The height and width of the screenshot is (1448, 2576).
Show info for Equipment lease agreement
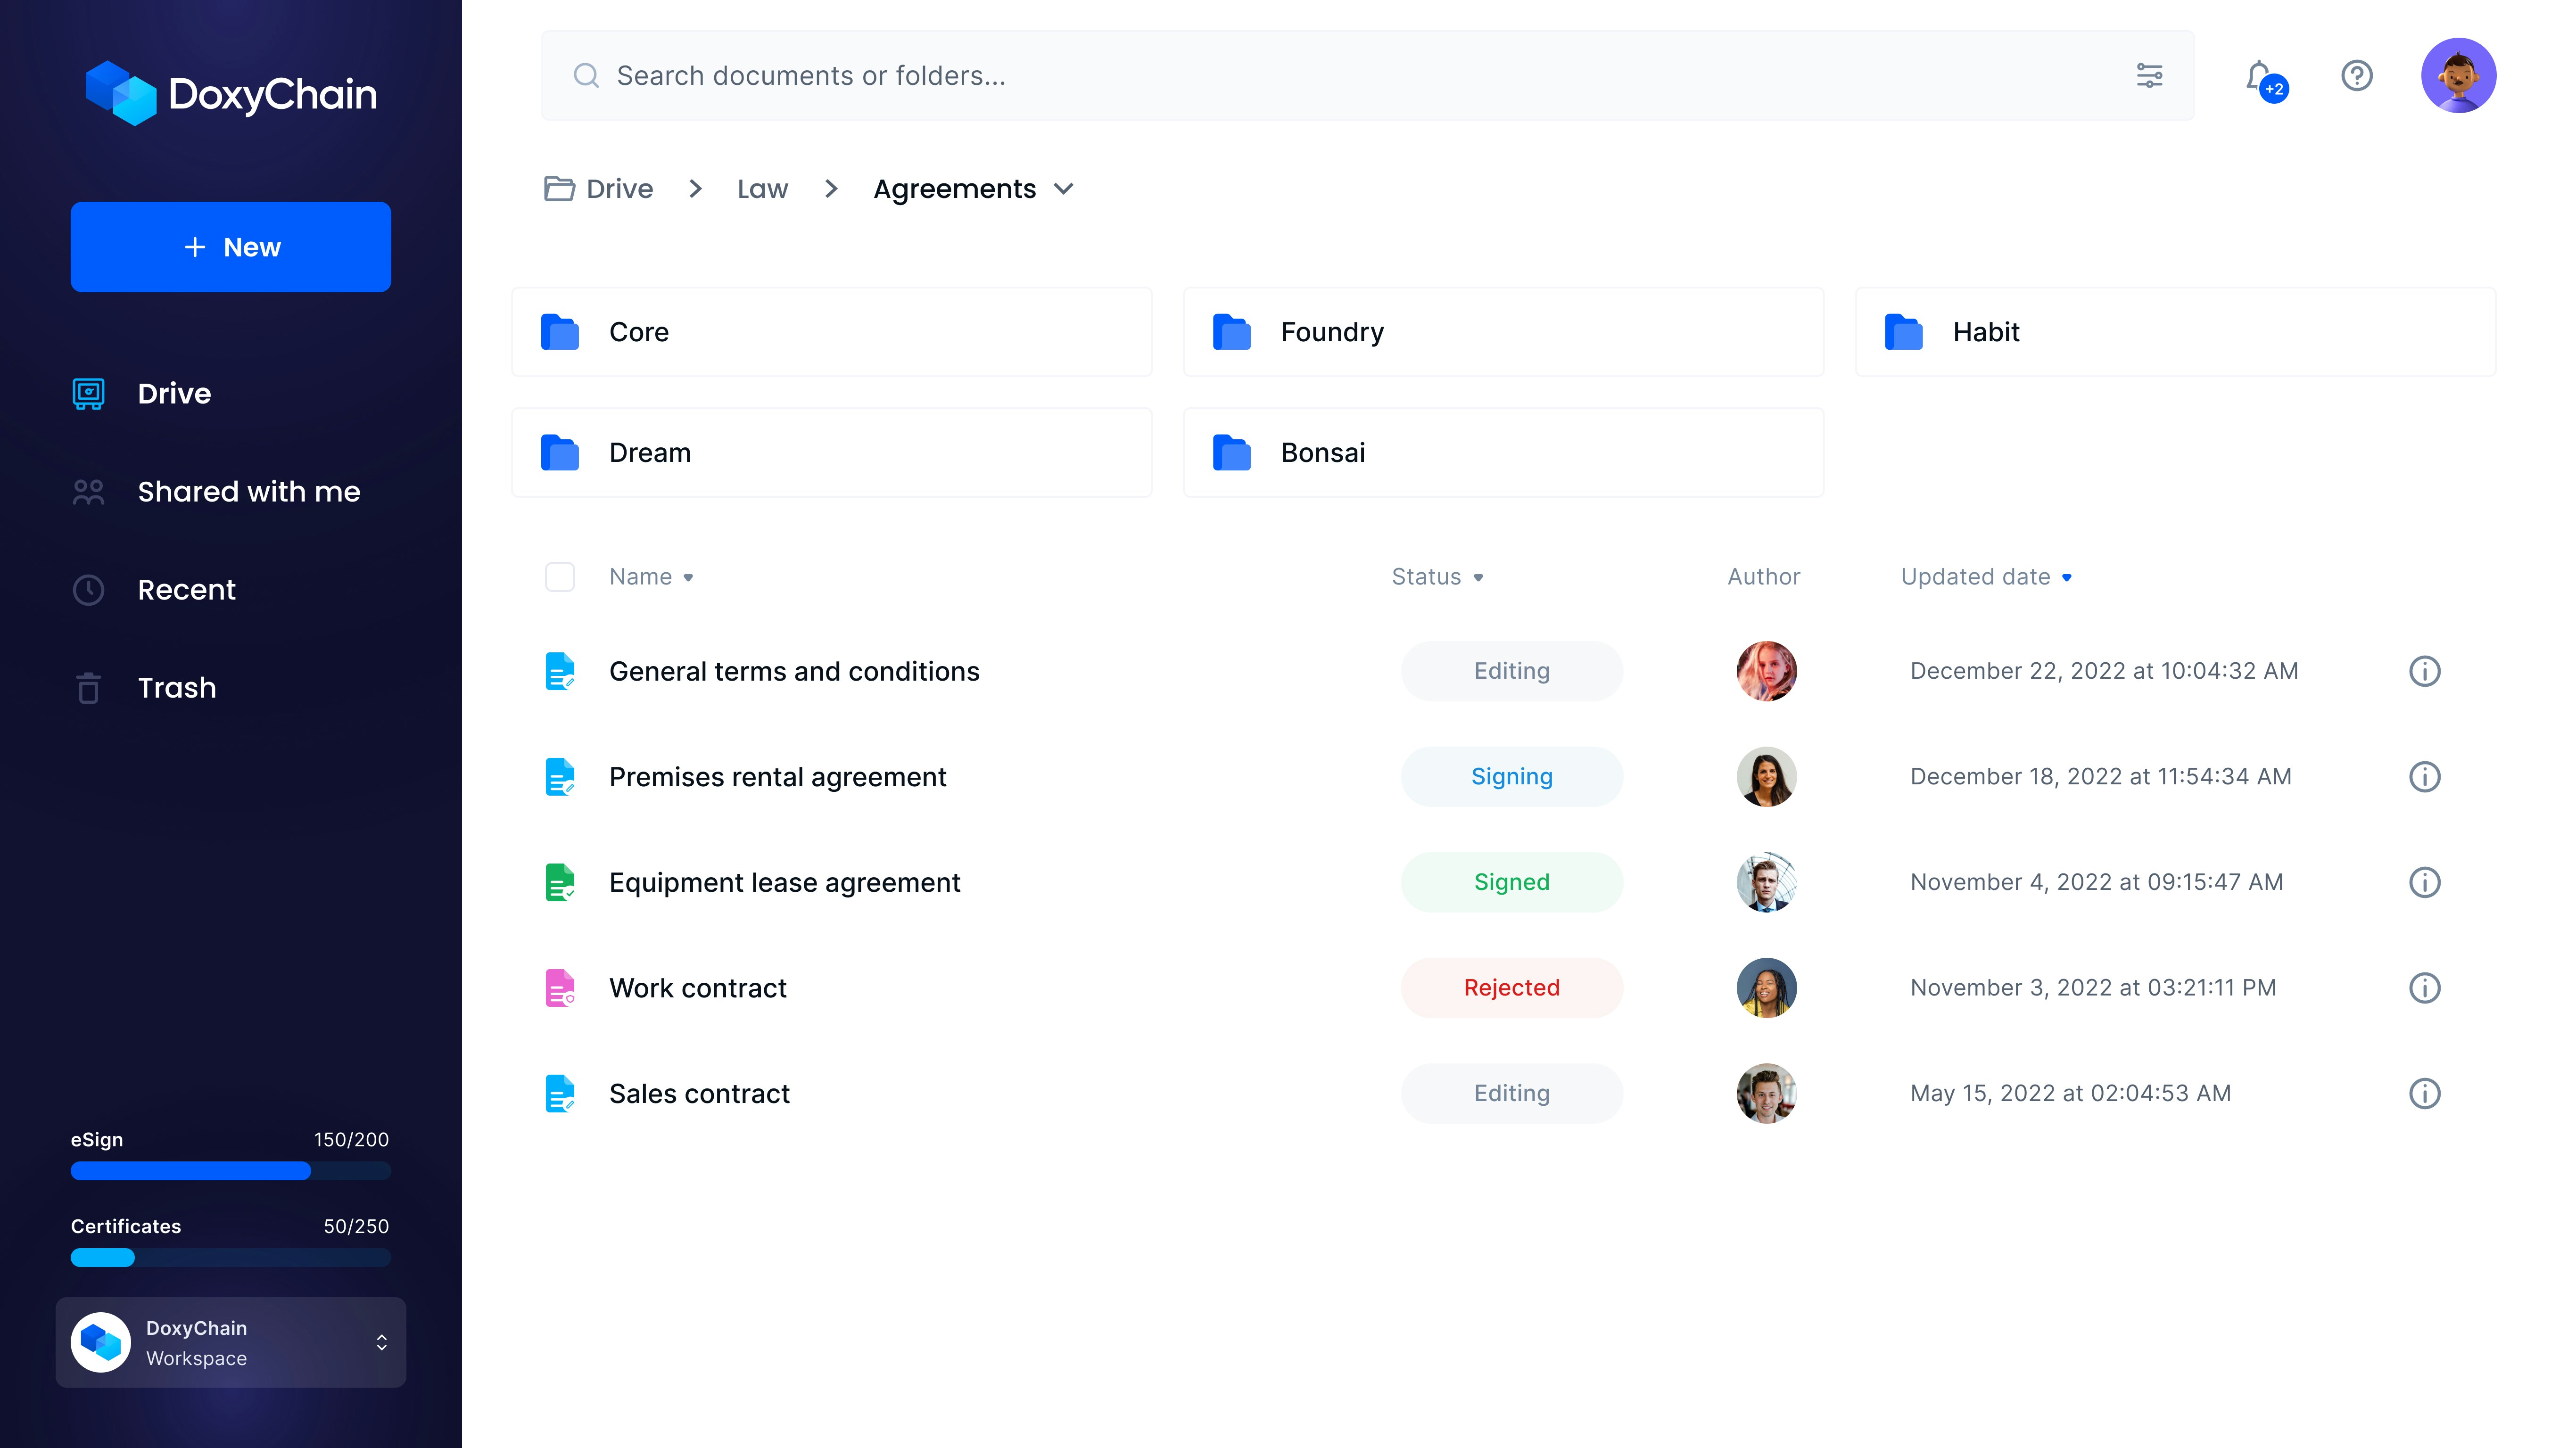pyautogui.click(x=2424, y=882)
